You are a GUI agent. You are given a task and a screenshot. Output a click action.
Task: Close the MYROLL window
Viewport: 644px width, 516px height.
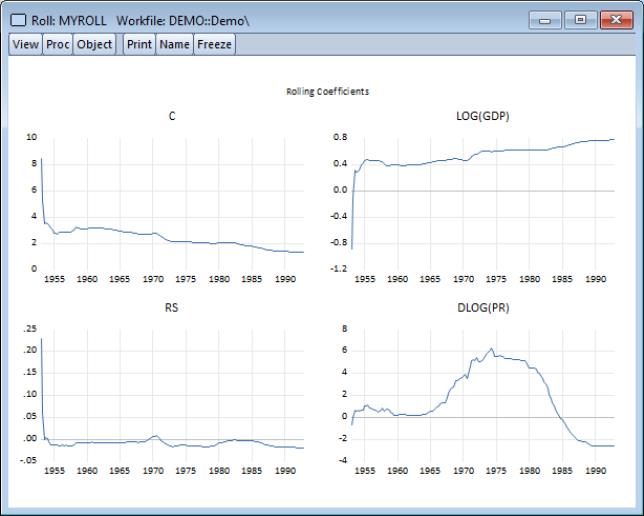[616, 19]
